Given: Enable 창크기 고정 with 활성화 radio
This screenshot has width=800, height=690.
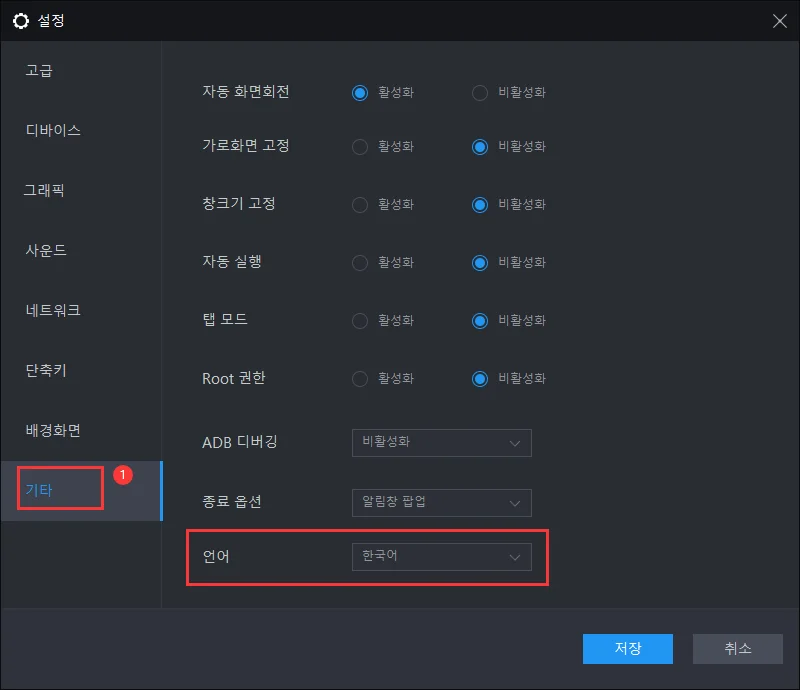Looking at the screenshot, I should coord(360,205).
